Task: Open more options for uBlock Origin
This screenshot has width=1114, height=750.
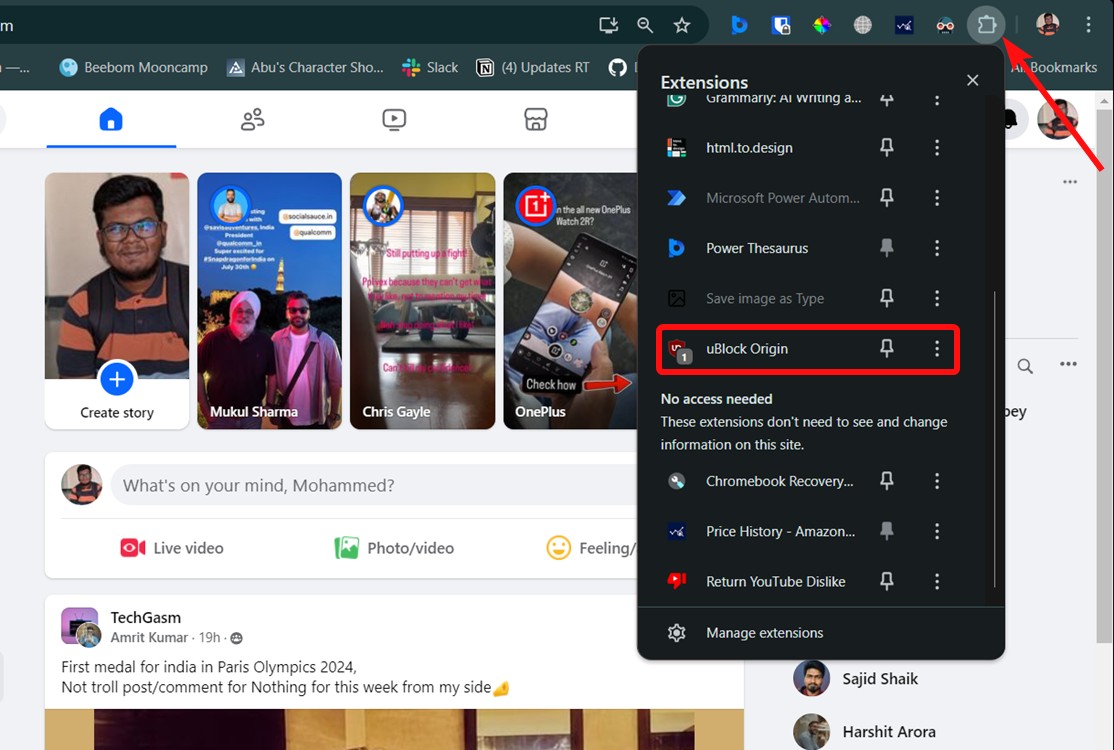Action: (x=937, y=348)
